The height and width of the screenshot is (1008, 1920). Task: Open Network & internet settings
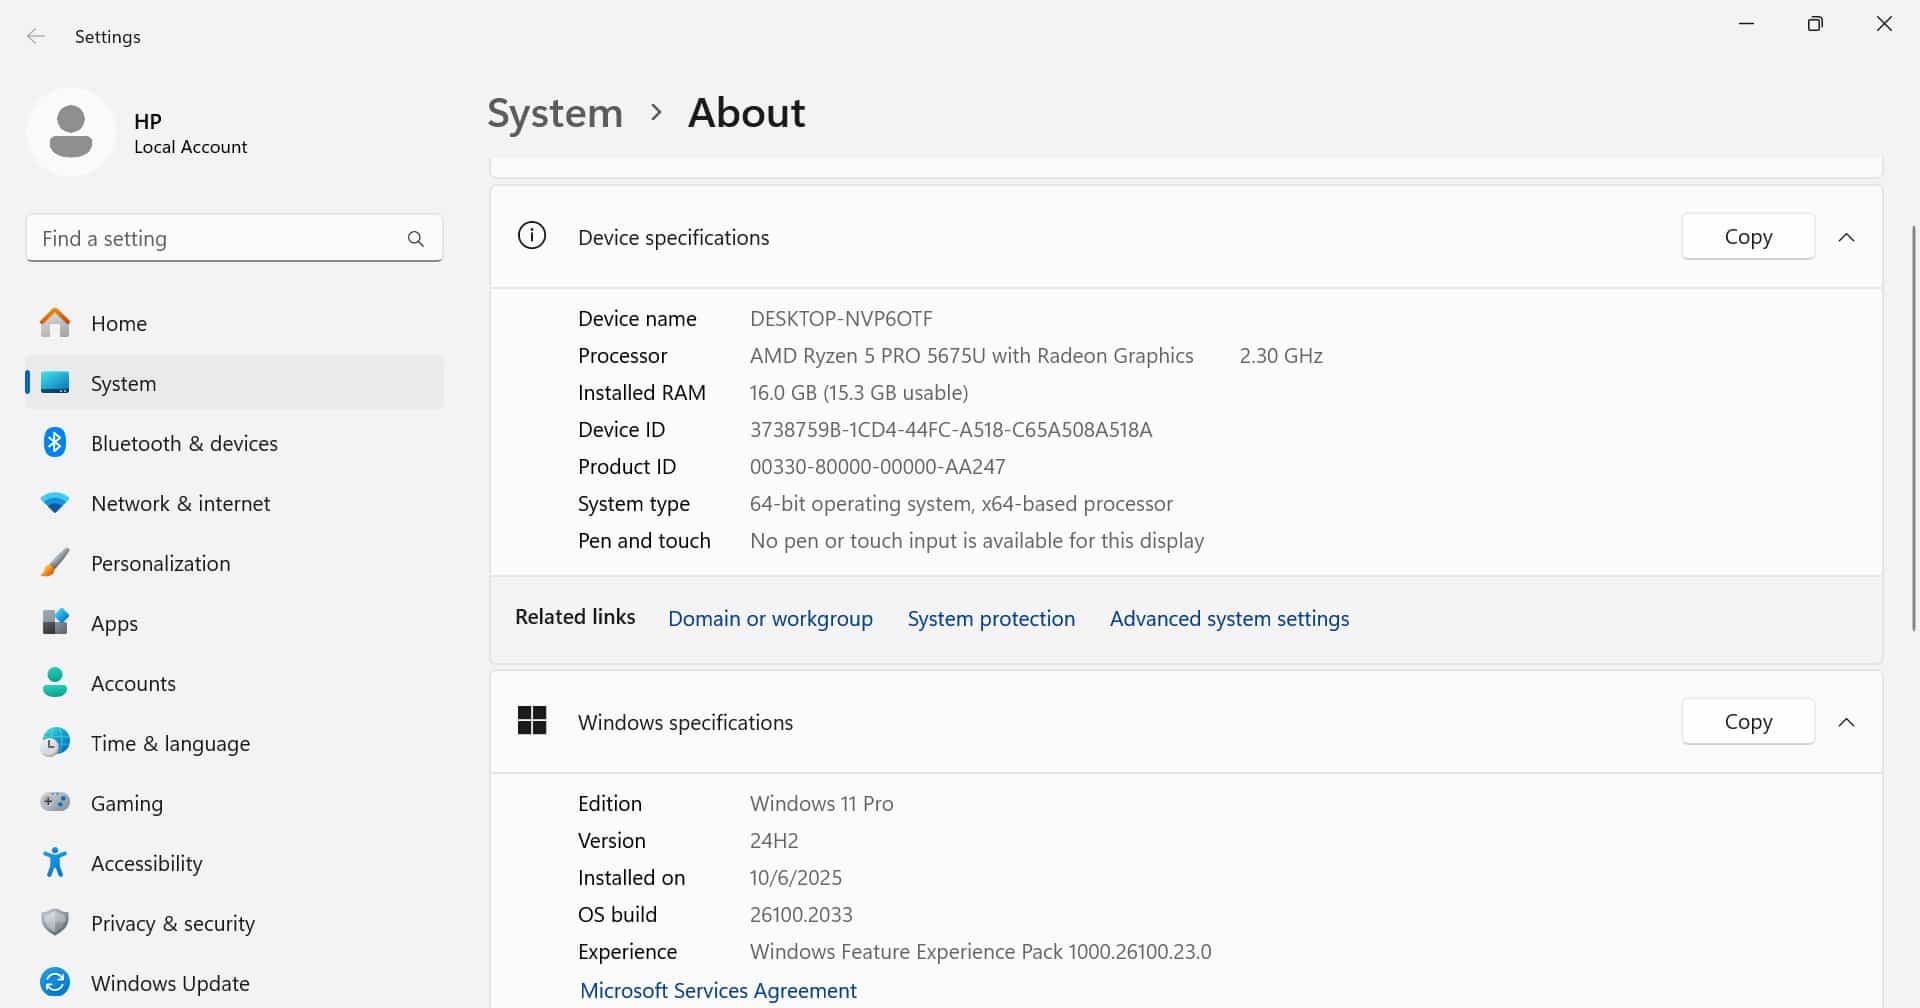point(234,503)
